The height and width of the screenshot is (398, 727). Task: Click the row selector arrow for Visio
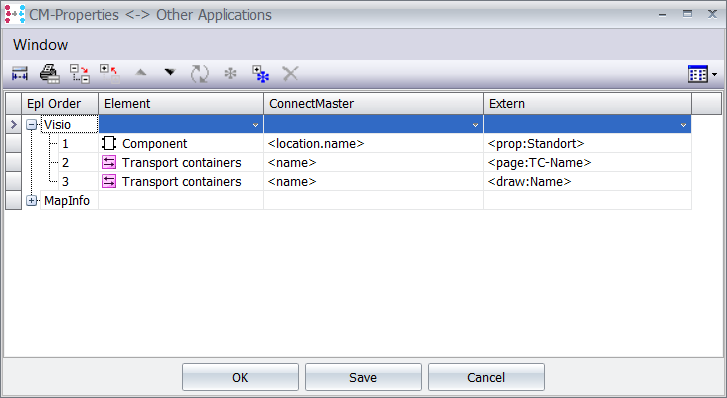pyautogui.click(x=13, y=124)
